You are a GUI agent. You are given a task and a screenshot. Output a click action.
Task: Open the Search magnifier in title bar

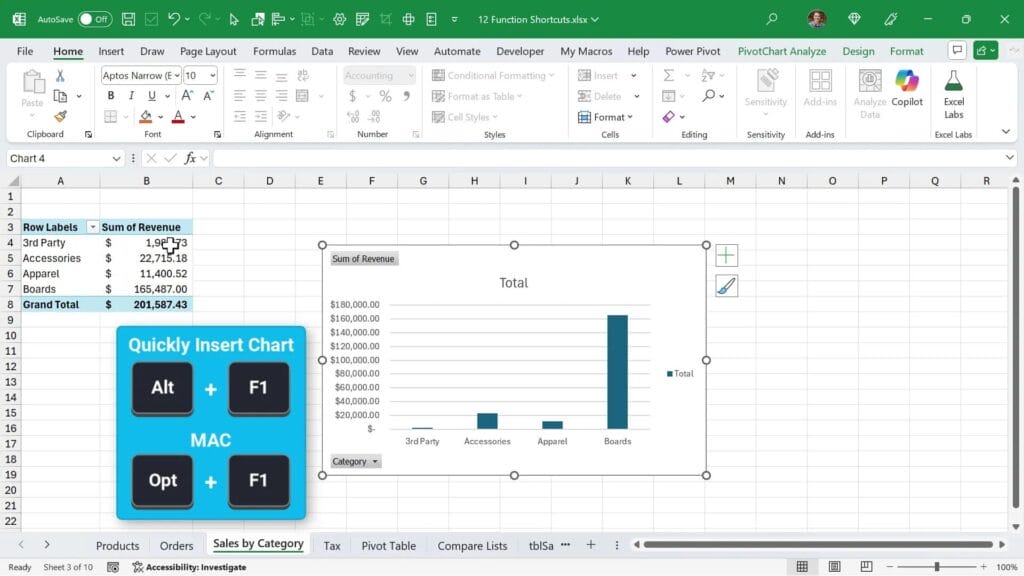pos(771,19)
